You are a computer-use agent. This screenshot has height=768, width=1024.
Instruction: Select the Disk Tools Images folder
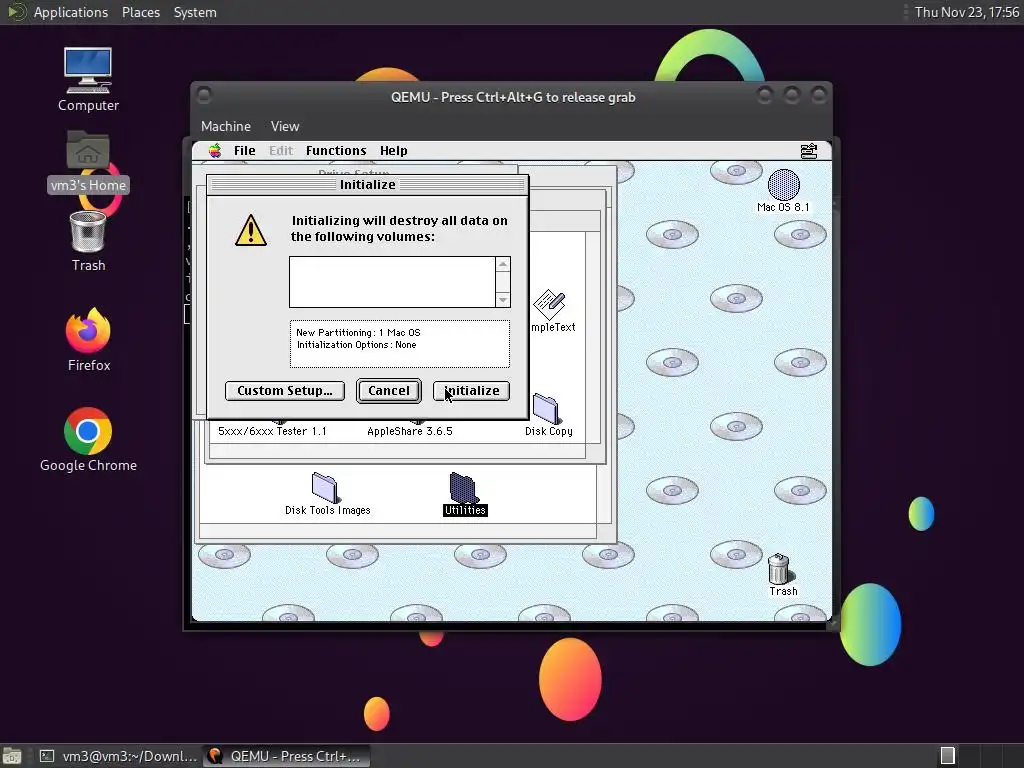coord(324,488)
